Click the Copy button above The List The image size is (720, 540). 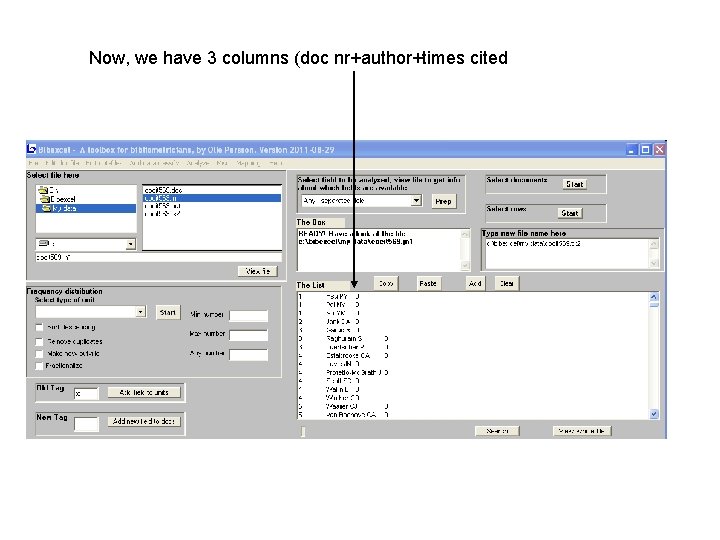pyautogui.click(x=386, y=283)
